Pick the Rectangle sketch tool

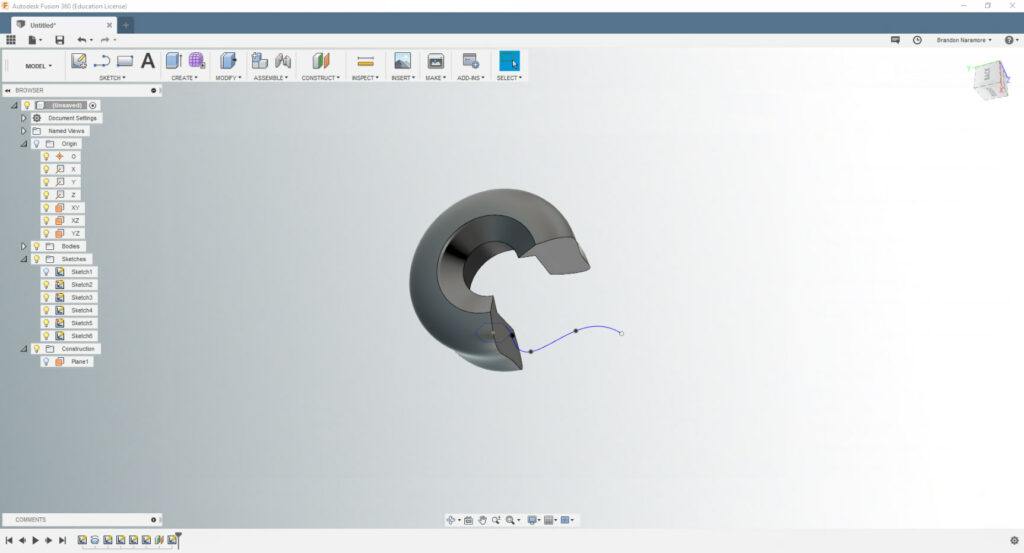pos(125,61)
